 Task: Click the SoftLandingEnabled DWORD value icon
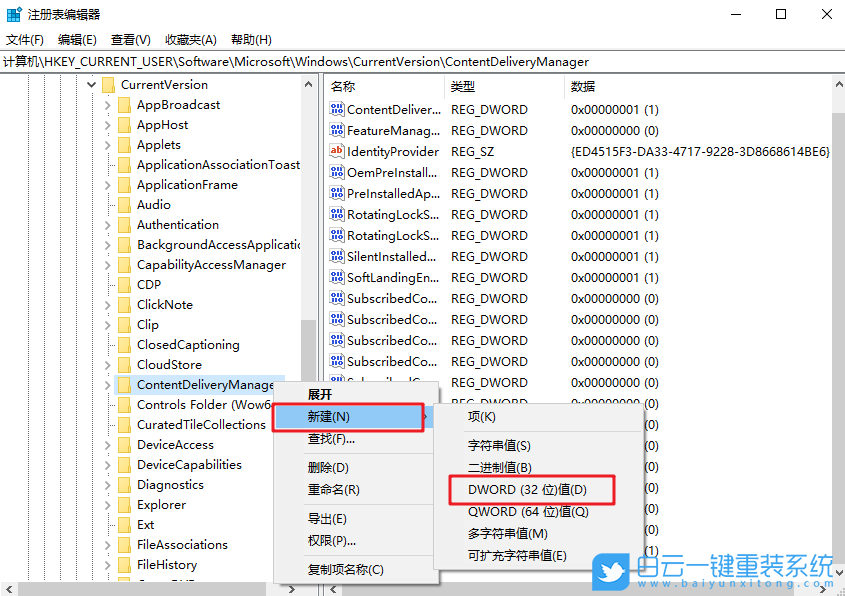[337, 277]
